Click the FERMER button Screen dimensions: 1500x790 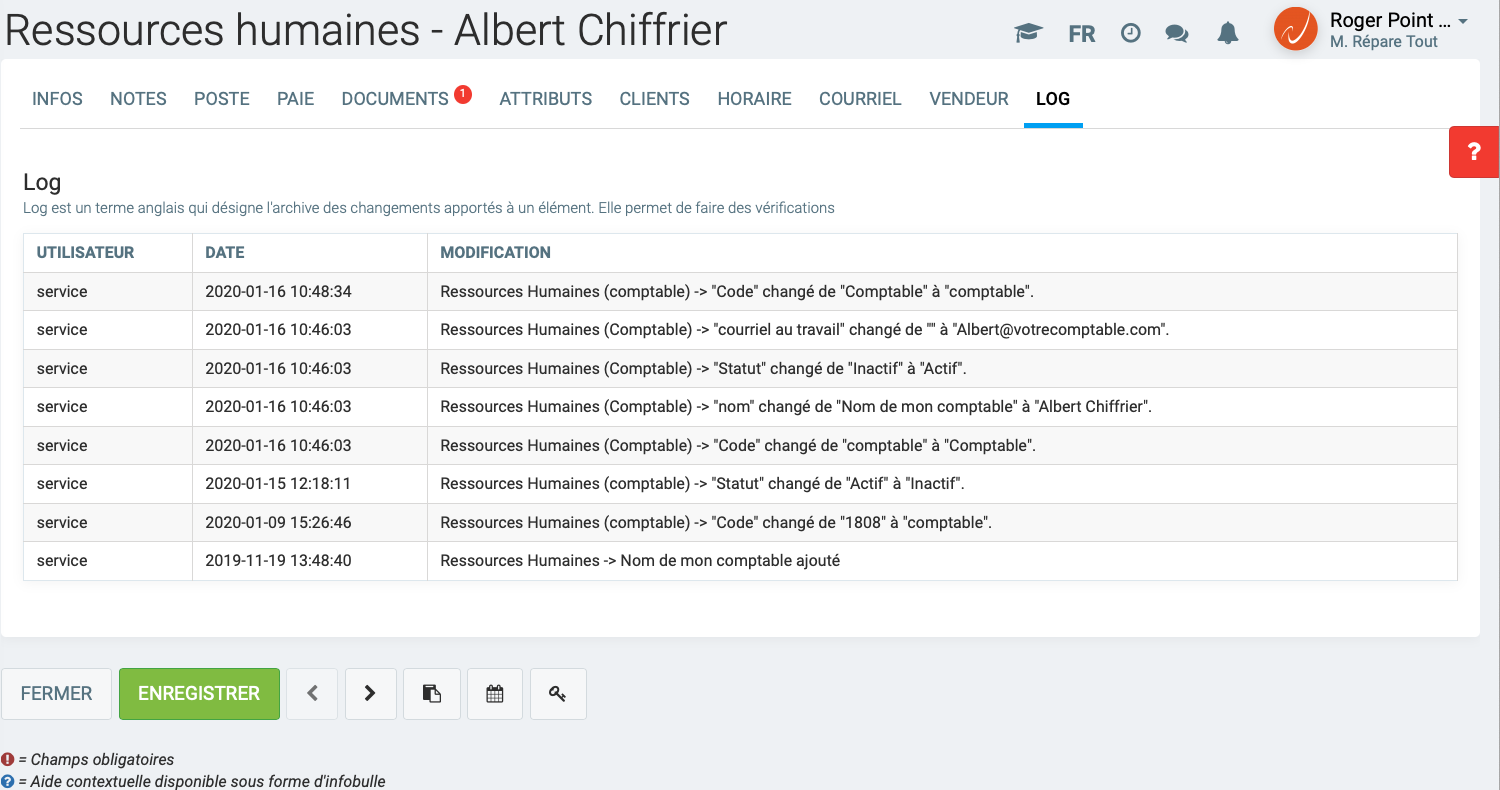click(56, 693)
